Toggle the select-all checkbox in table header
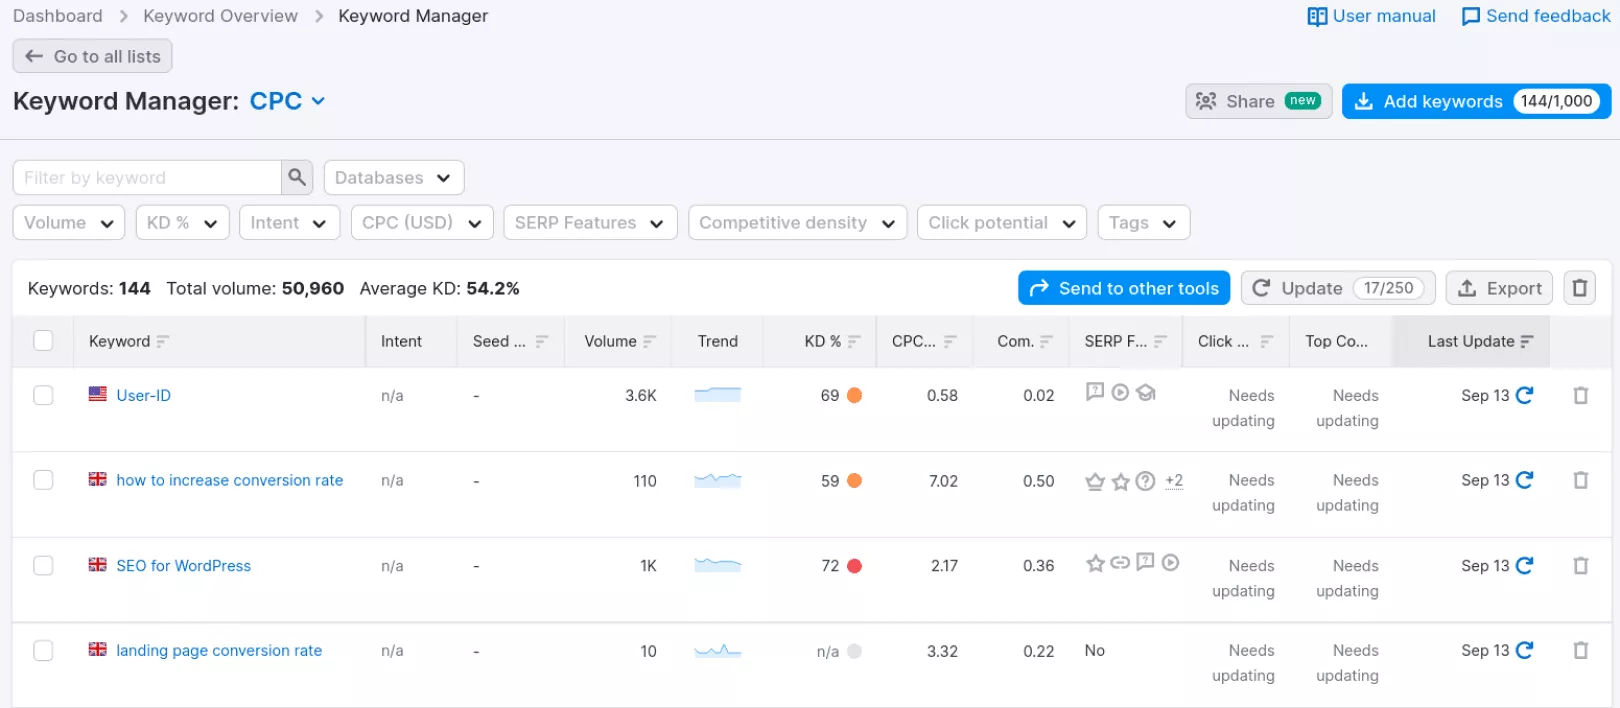Viewport: 1620px width, 708px height. click(x=43, y=341)
